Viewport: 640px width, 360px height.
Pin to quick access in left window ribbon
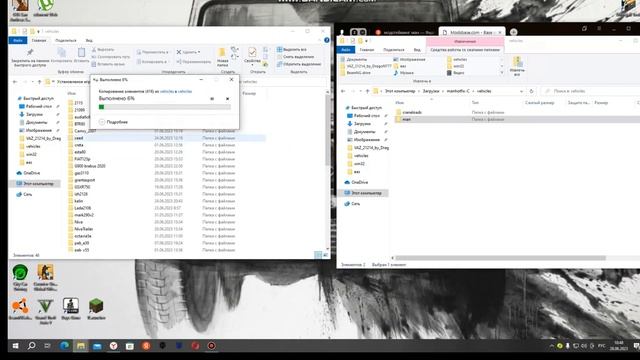(x=30, y=58)
